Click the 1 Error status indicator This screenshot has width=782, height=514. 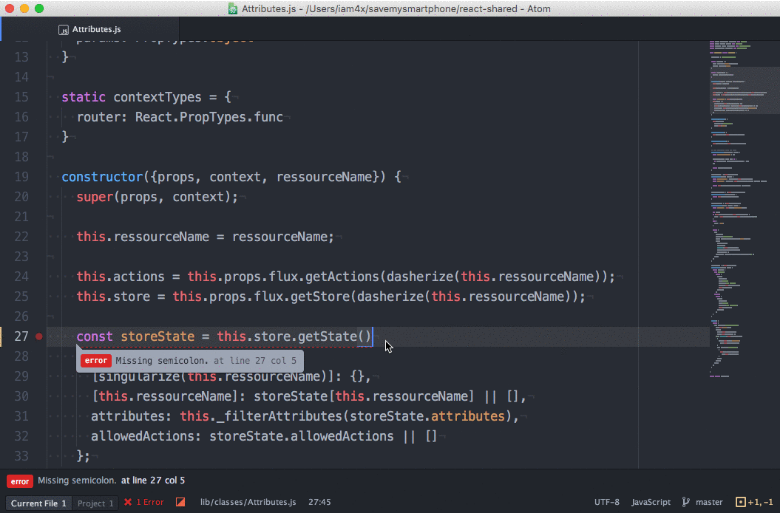coord(144,502)
